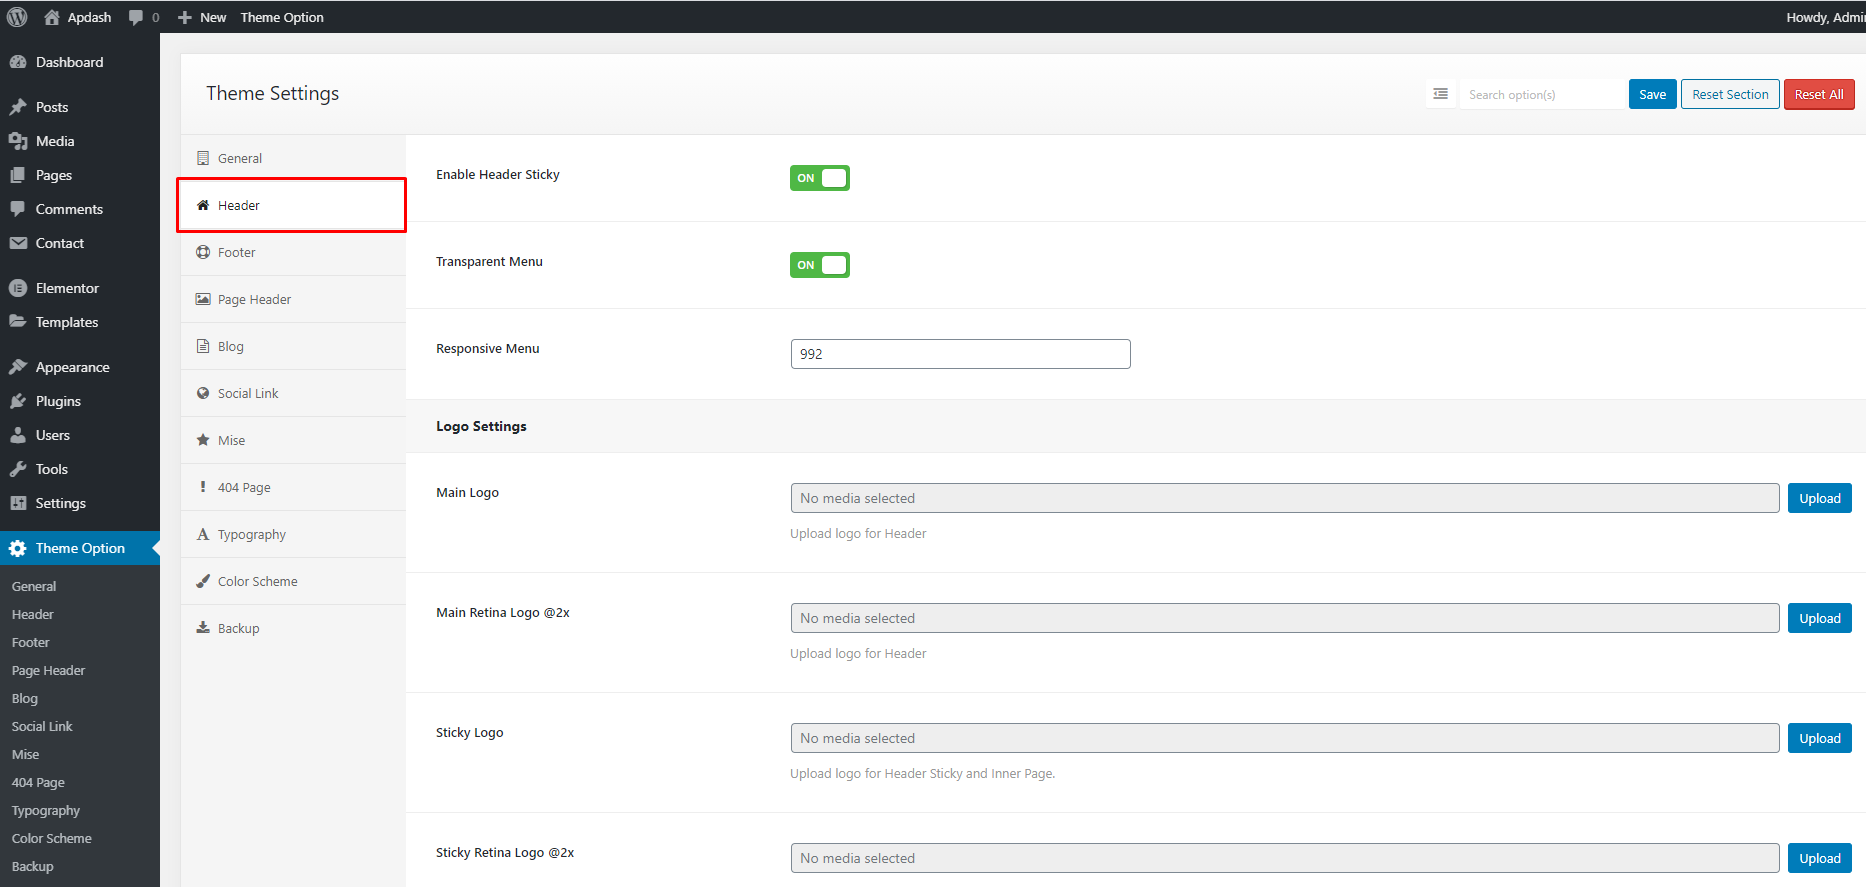Click the Social Link globe icon
Image resolution: width=1866 pixels, height=887 pixels.
[203, 393]
